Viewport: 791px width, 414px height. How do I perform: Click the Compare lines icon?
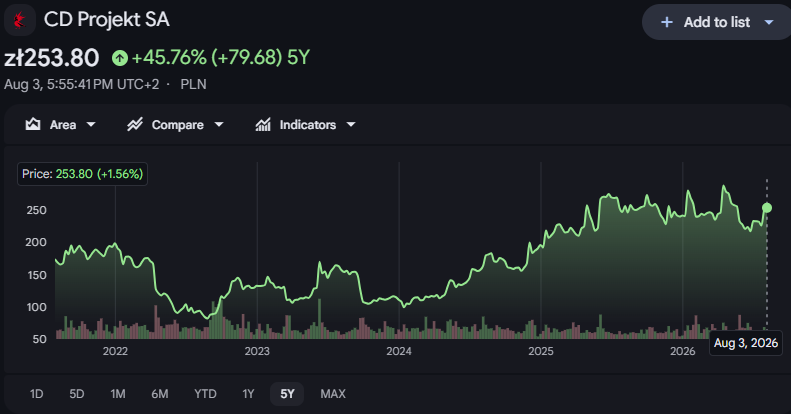pyautogui.click(x=135, y=124)
